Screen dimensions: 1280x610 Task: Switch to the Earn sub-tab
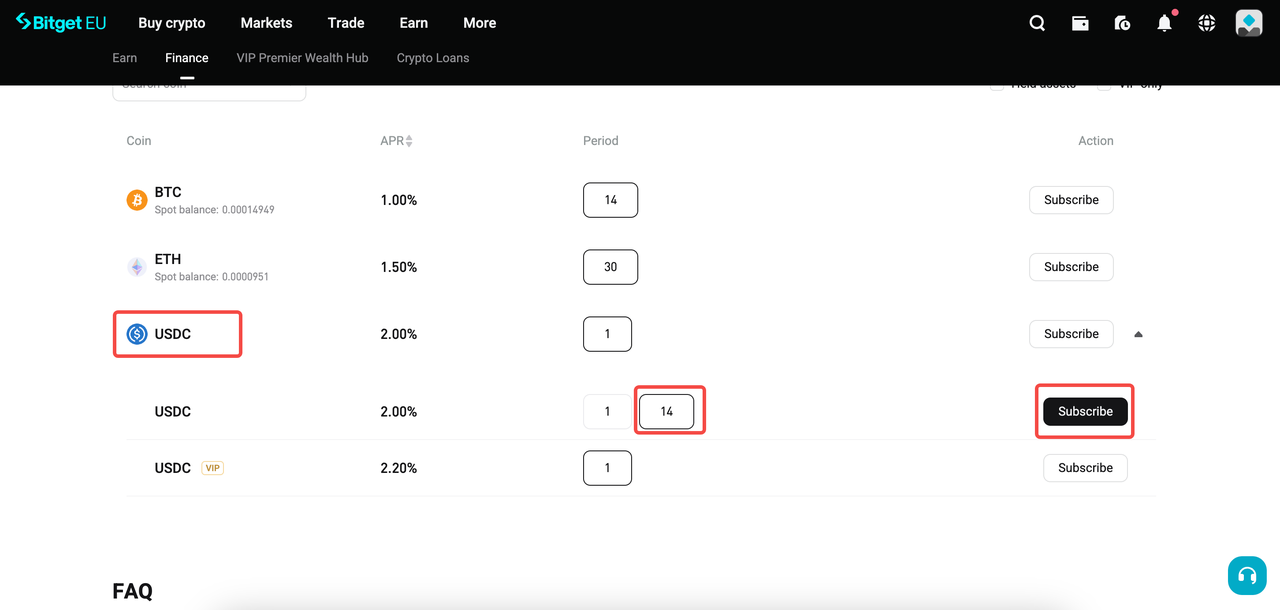click(x=125, y=58)
